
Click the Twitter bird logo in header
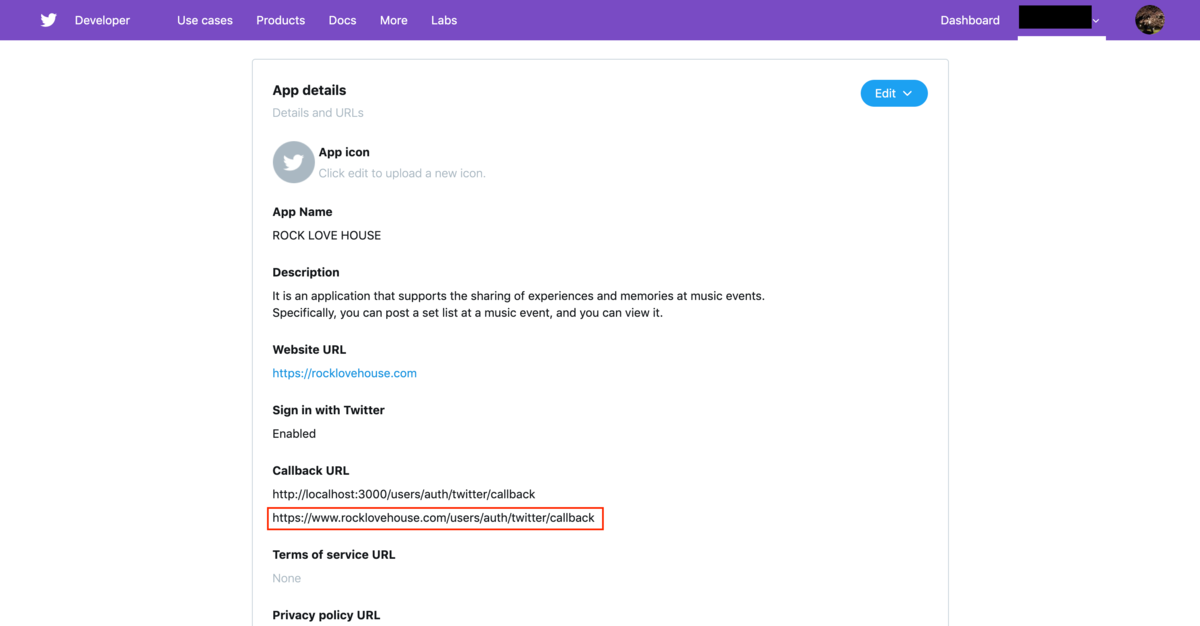(48, 20)
